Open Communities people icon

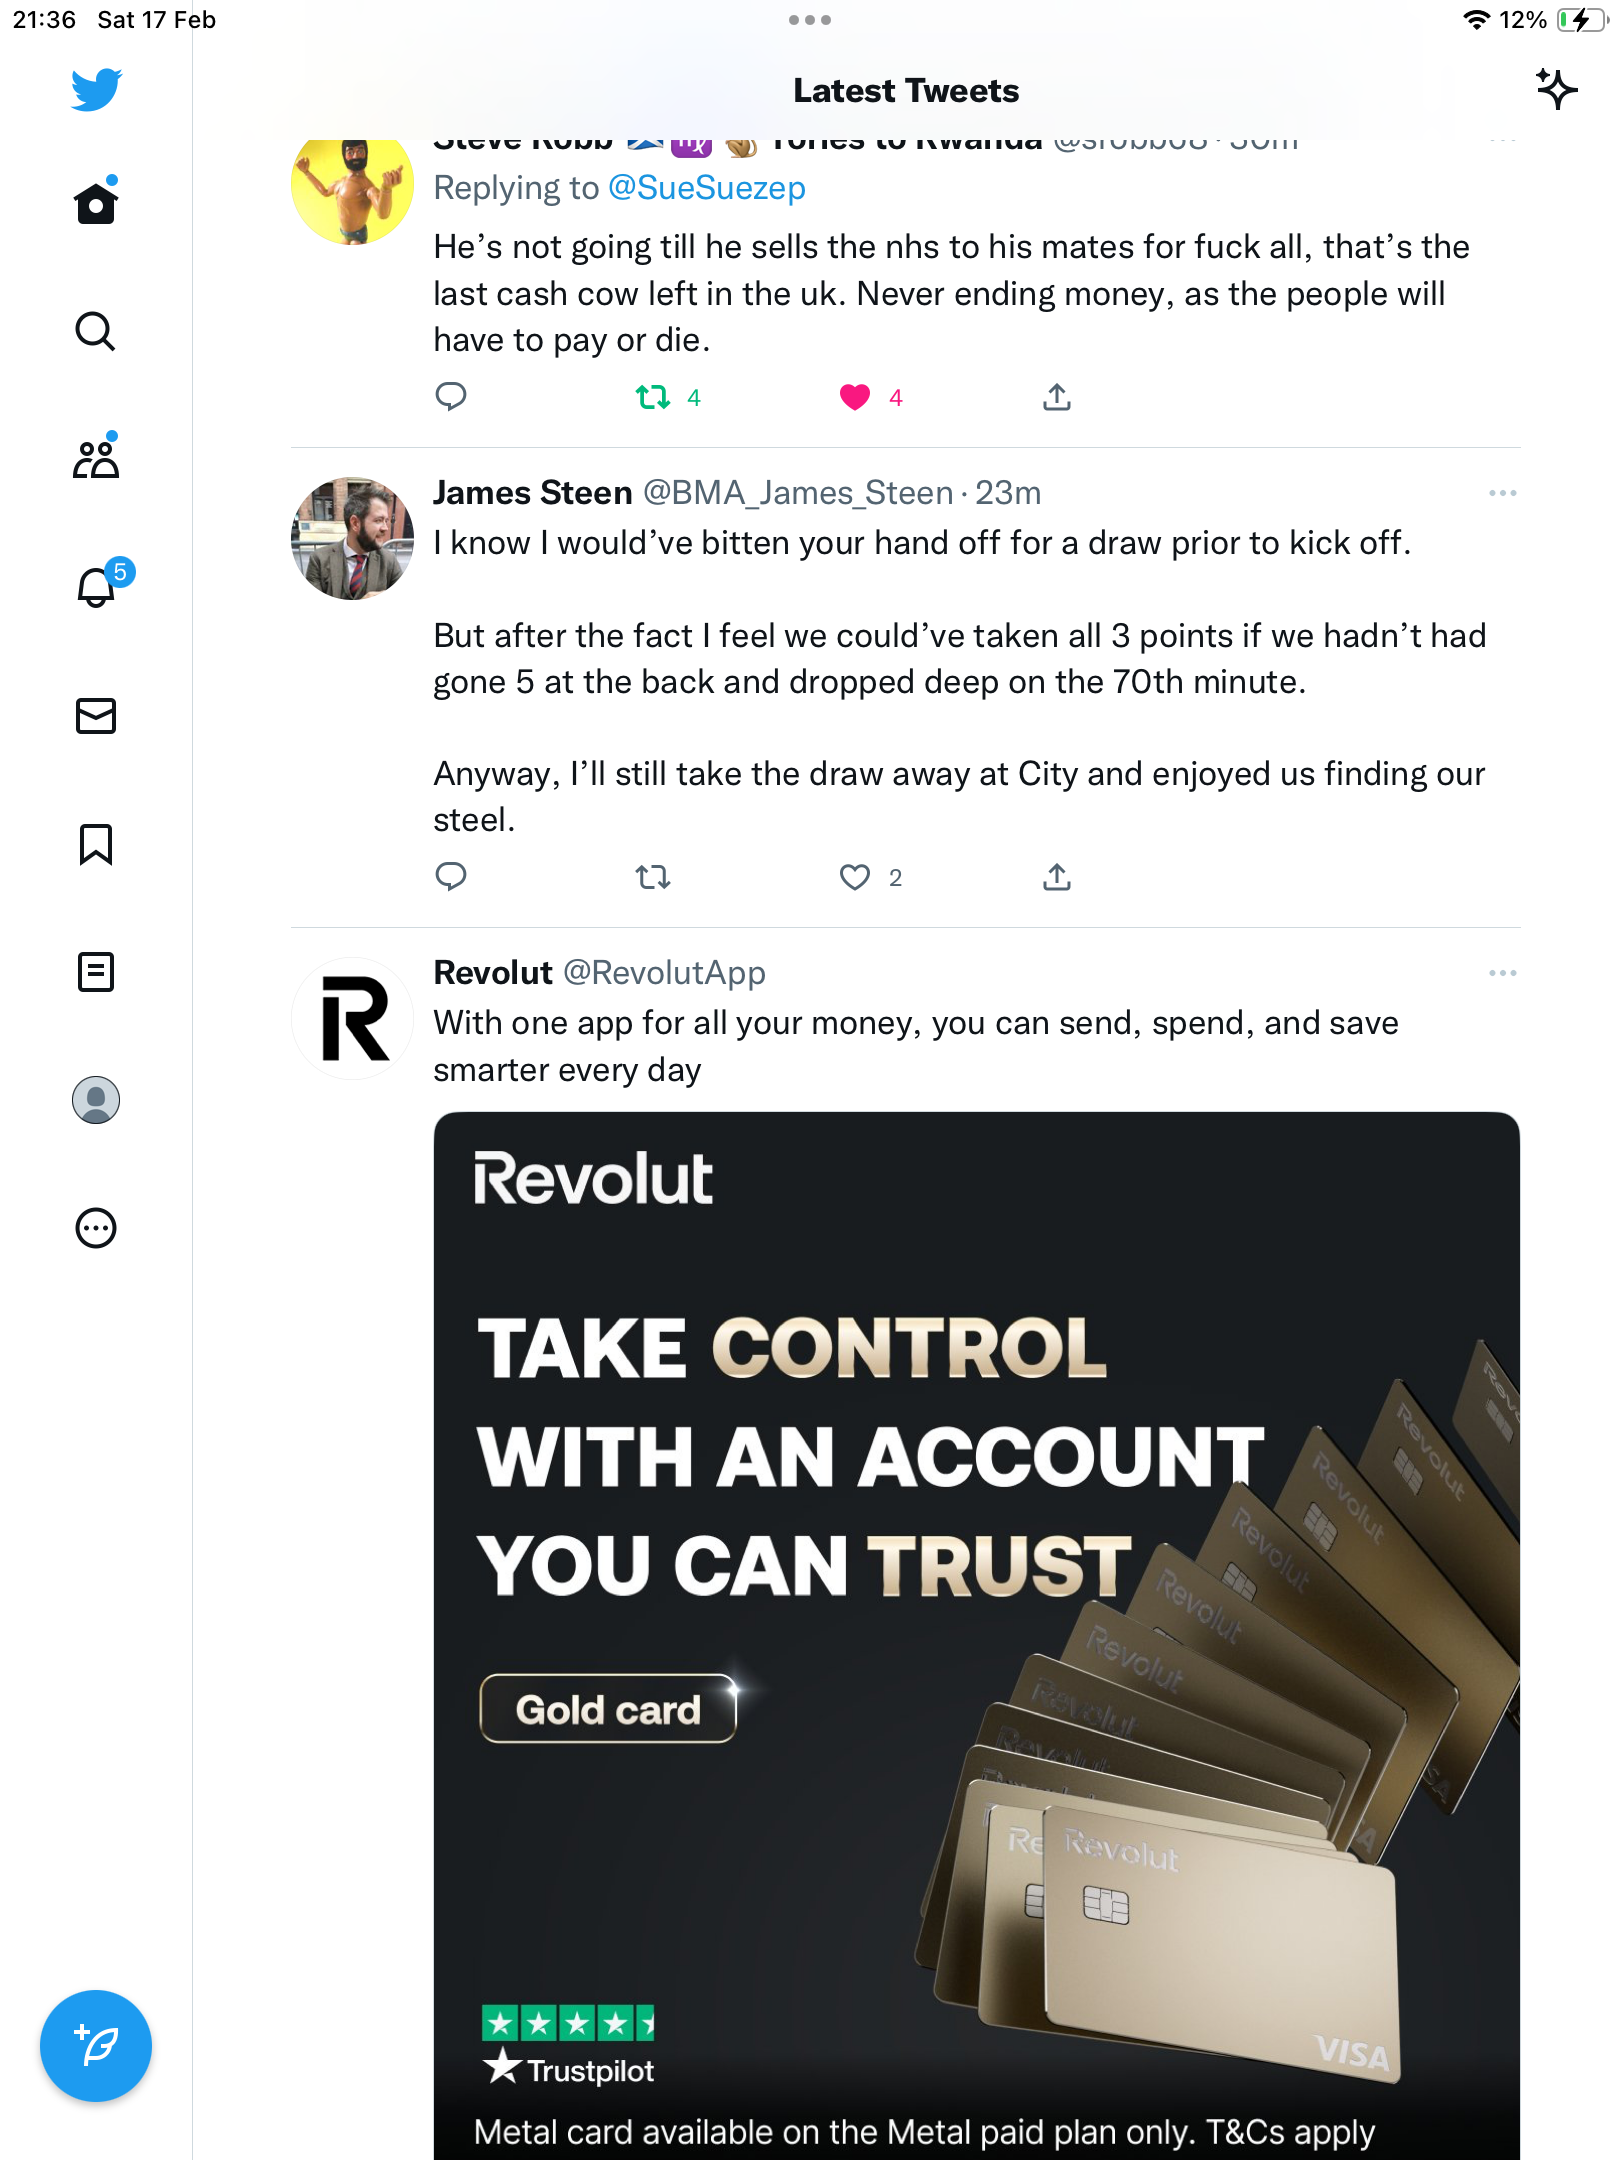point(96,459)
